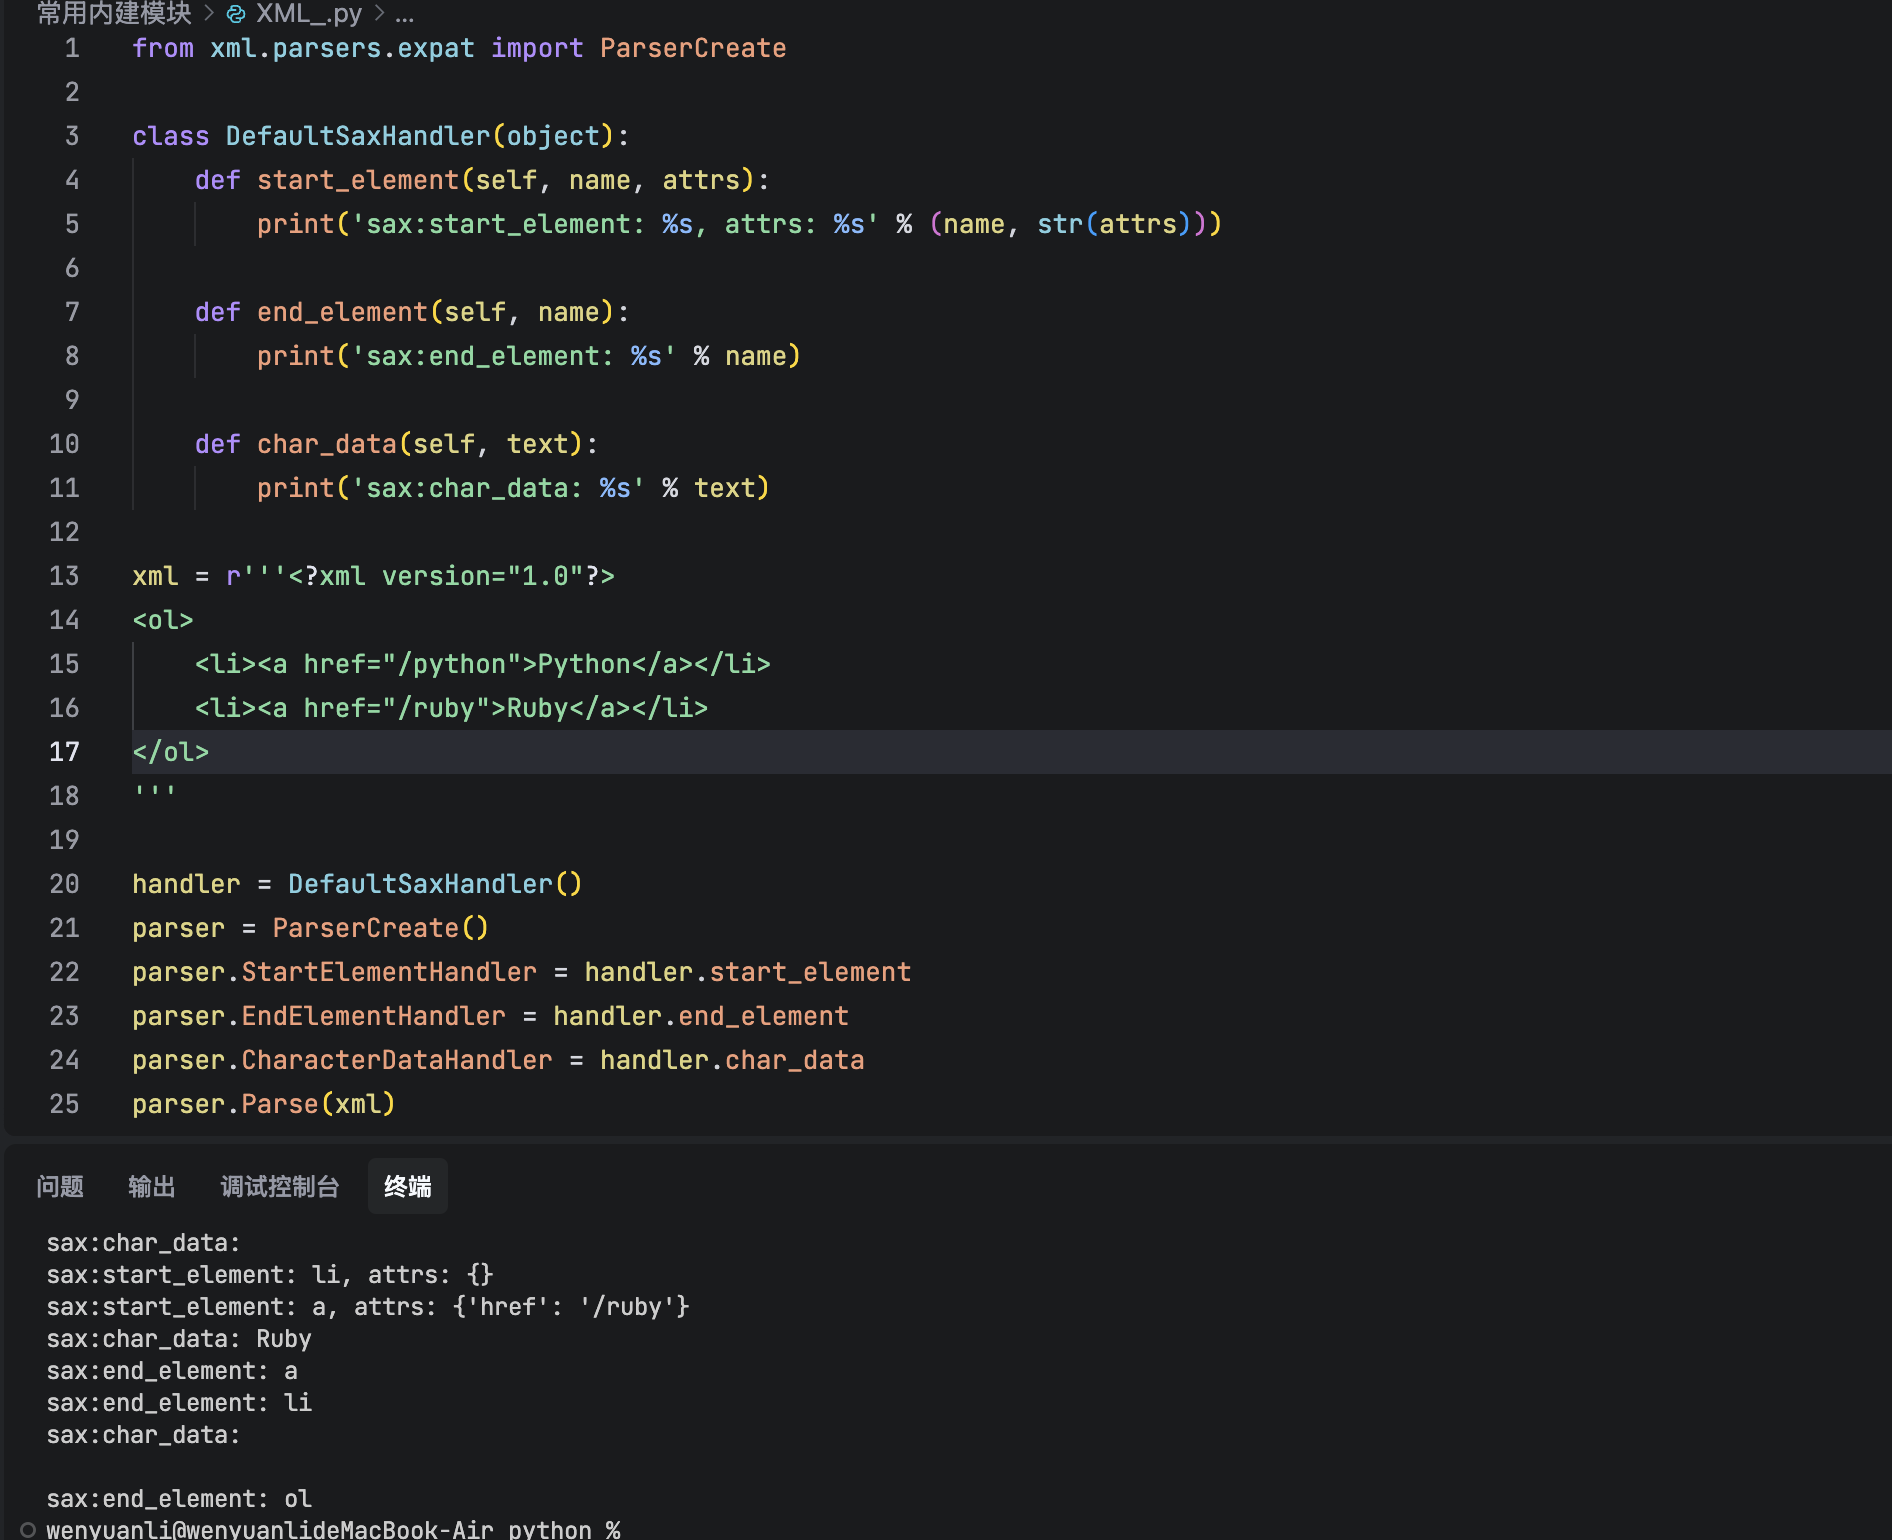1892x1540 pixels.
Task: Click DefaultSaxHandler() call on line 20
Action: point(435,884)
